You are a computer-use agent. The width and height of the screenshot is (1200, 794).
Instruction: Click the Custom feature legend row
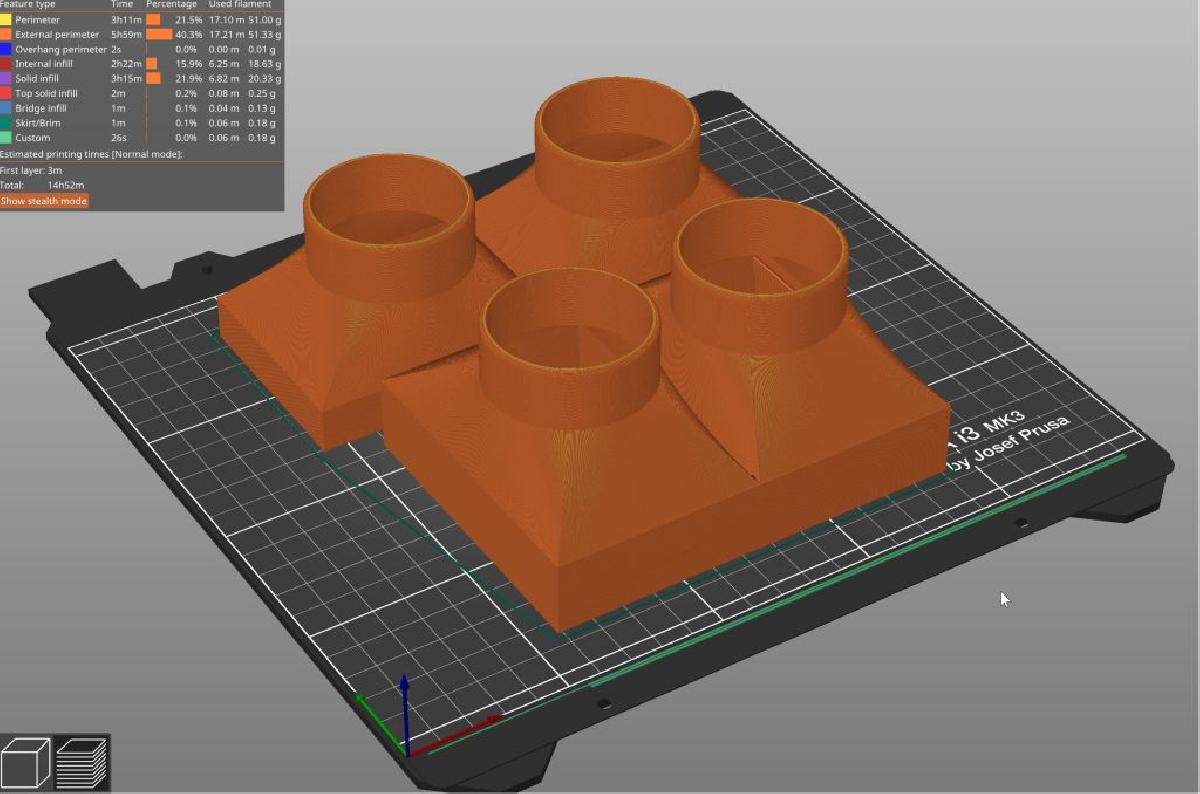coord(32,138)
